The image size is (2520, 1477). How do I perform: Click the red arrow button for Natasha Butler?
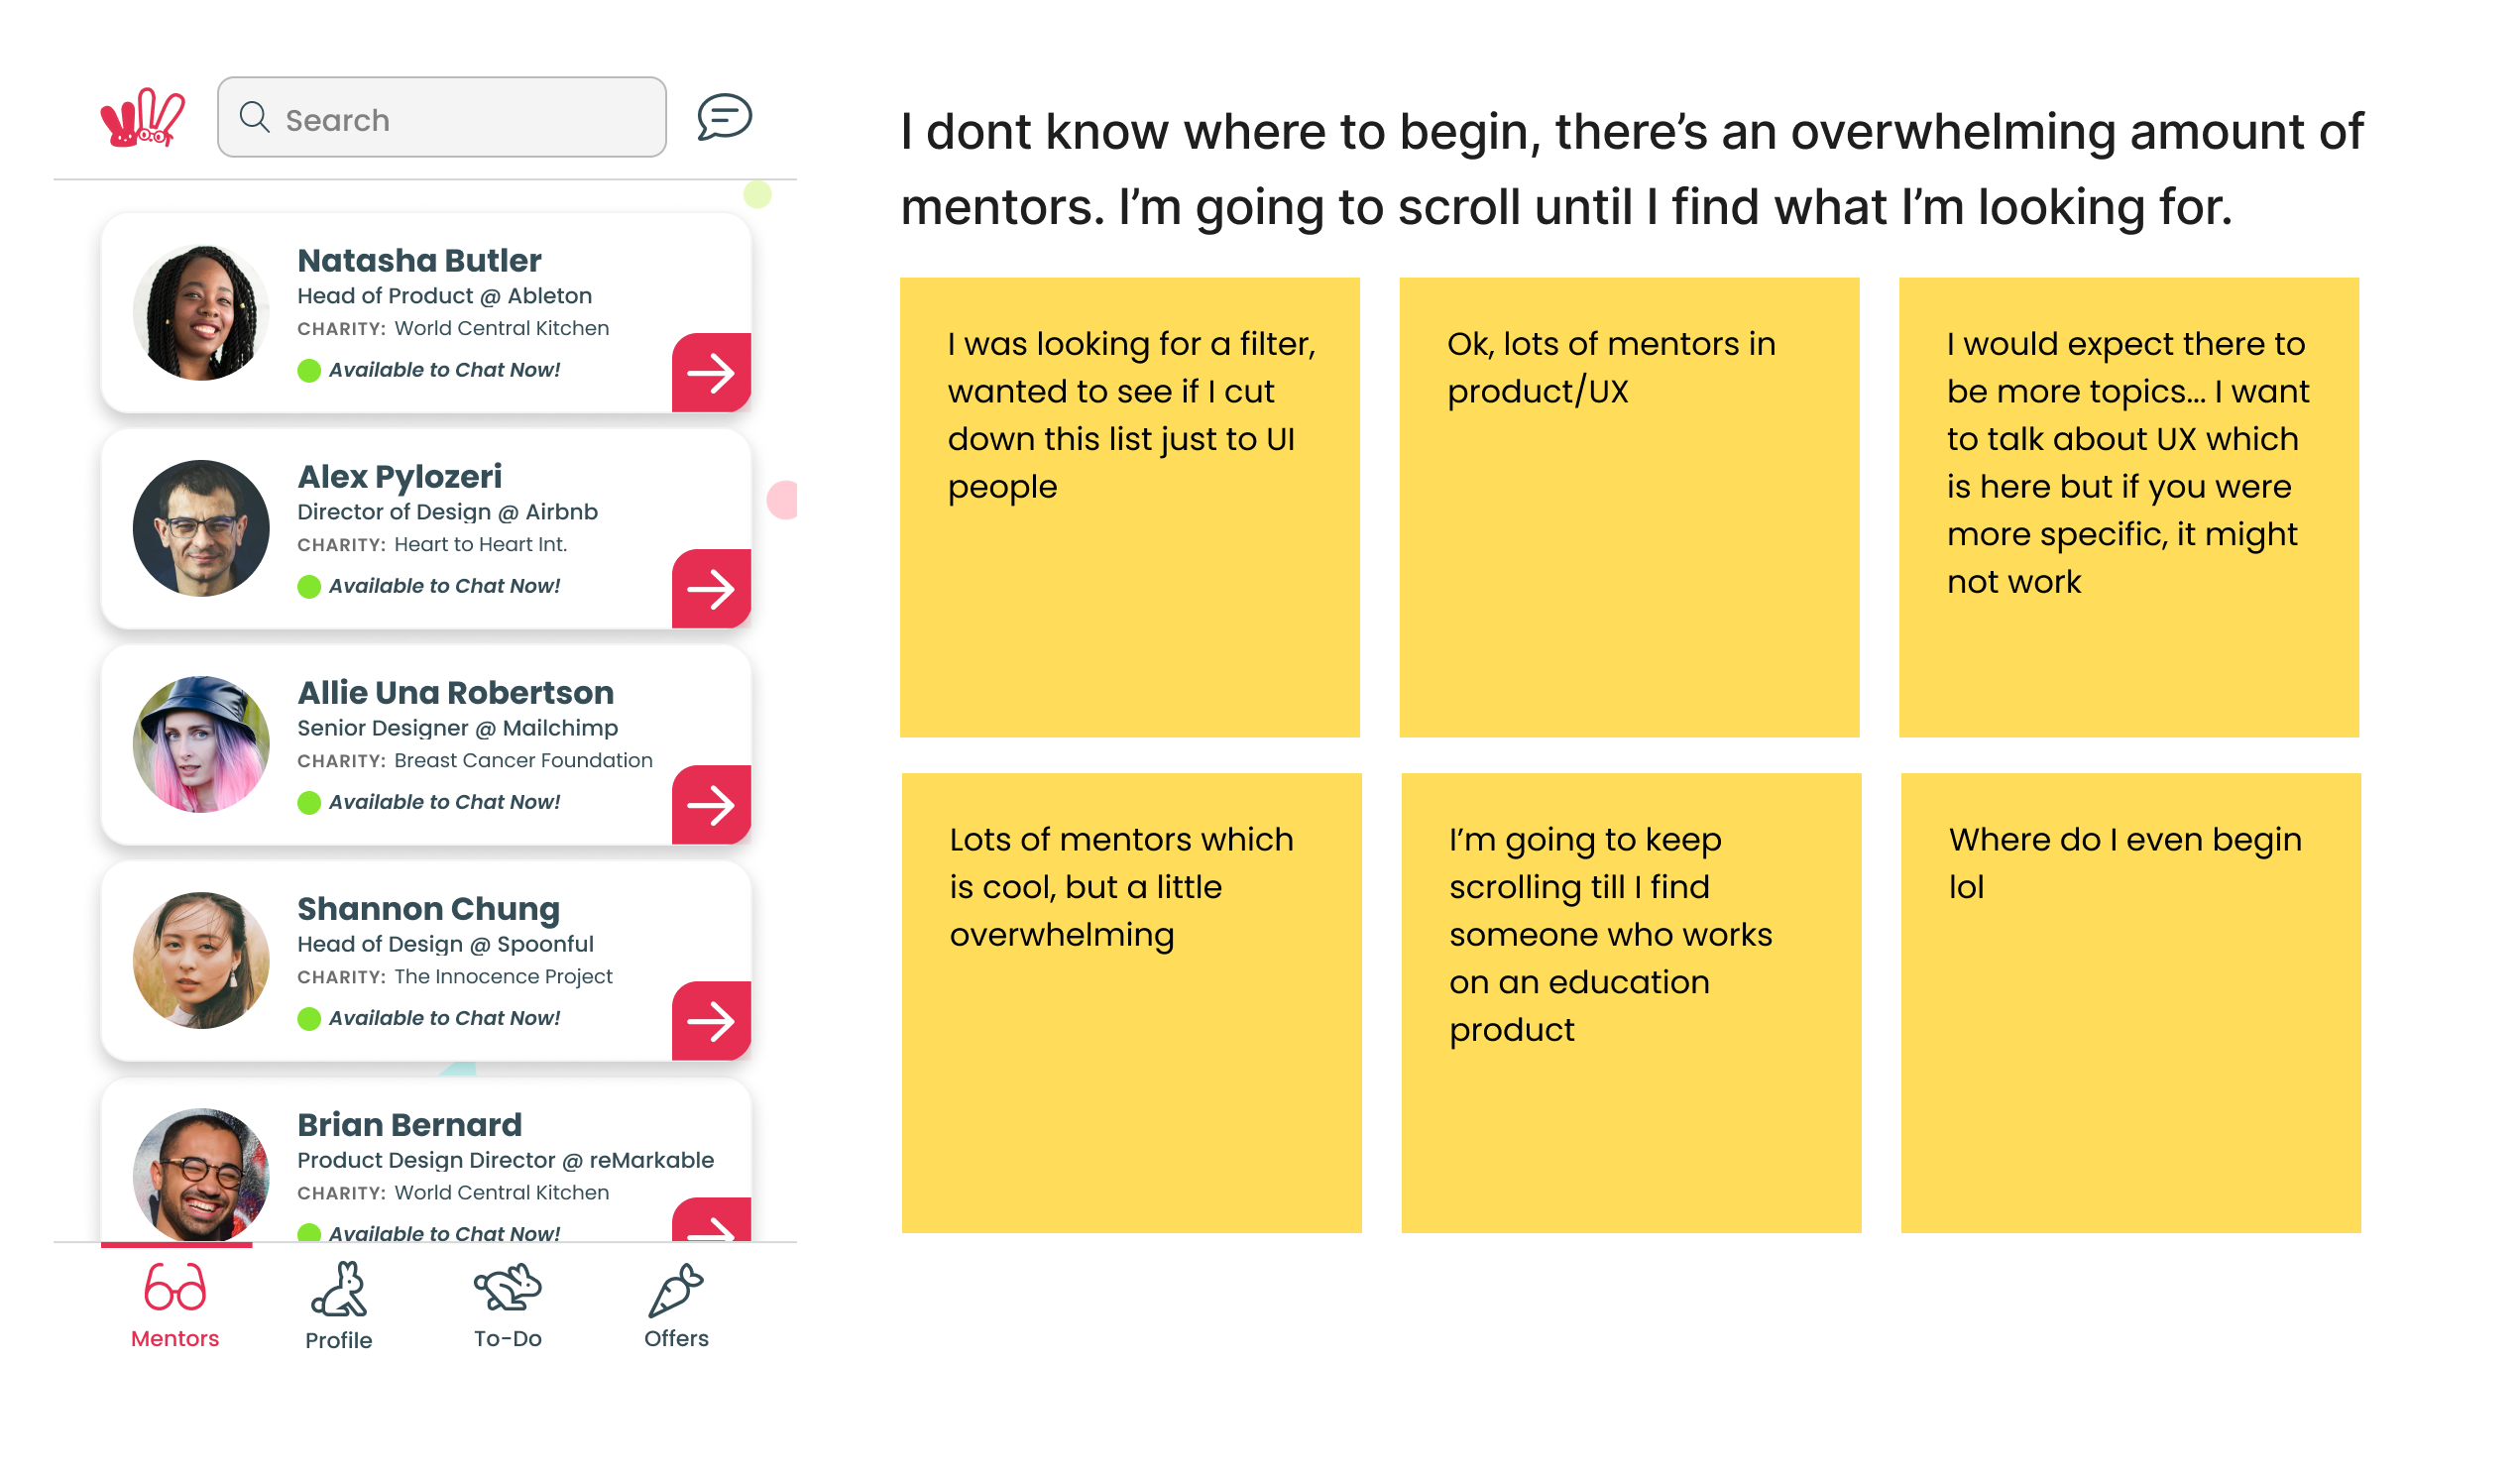pyautogui.click(x=711, y=371)
